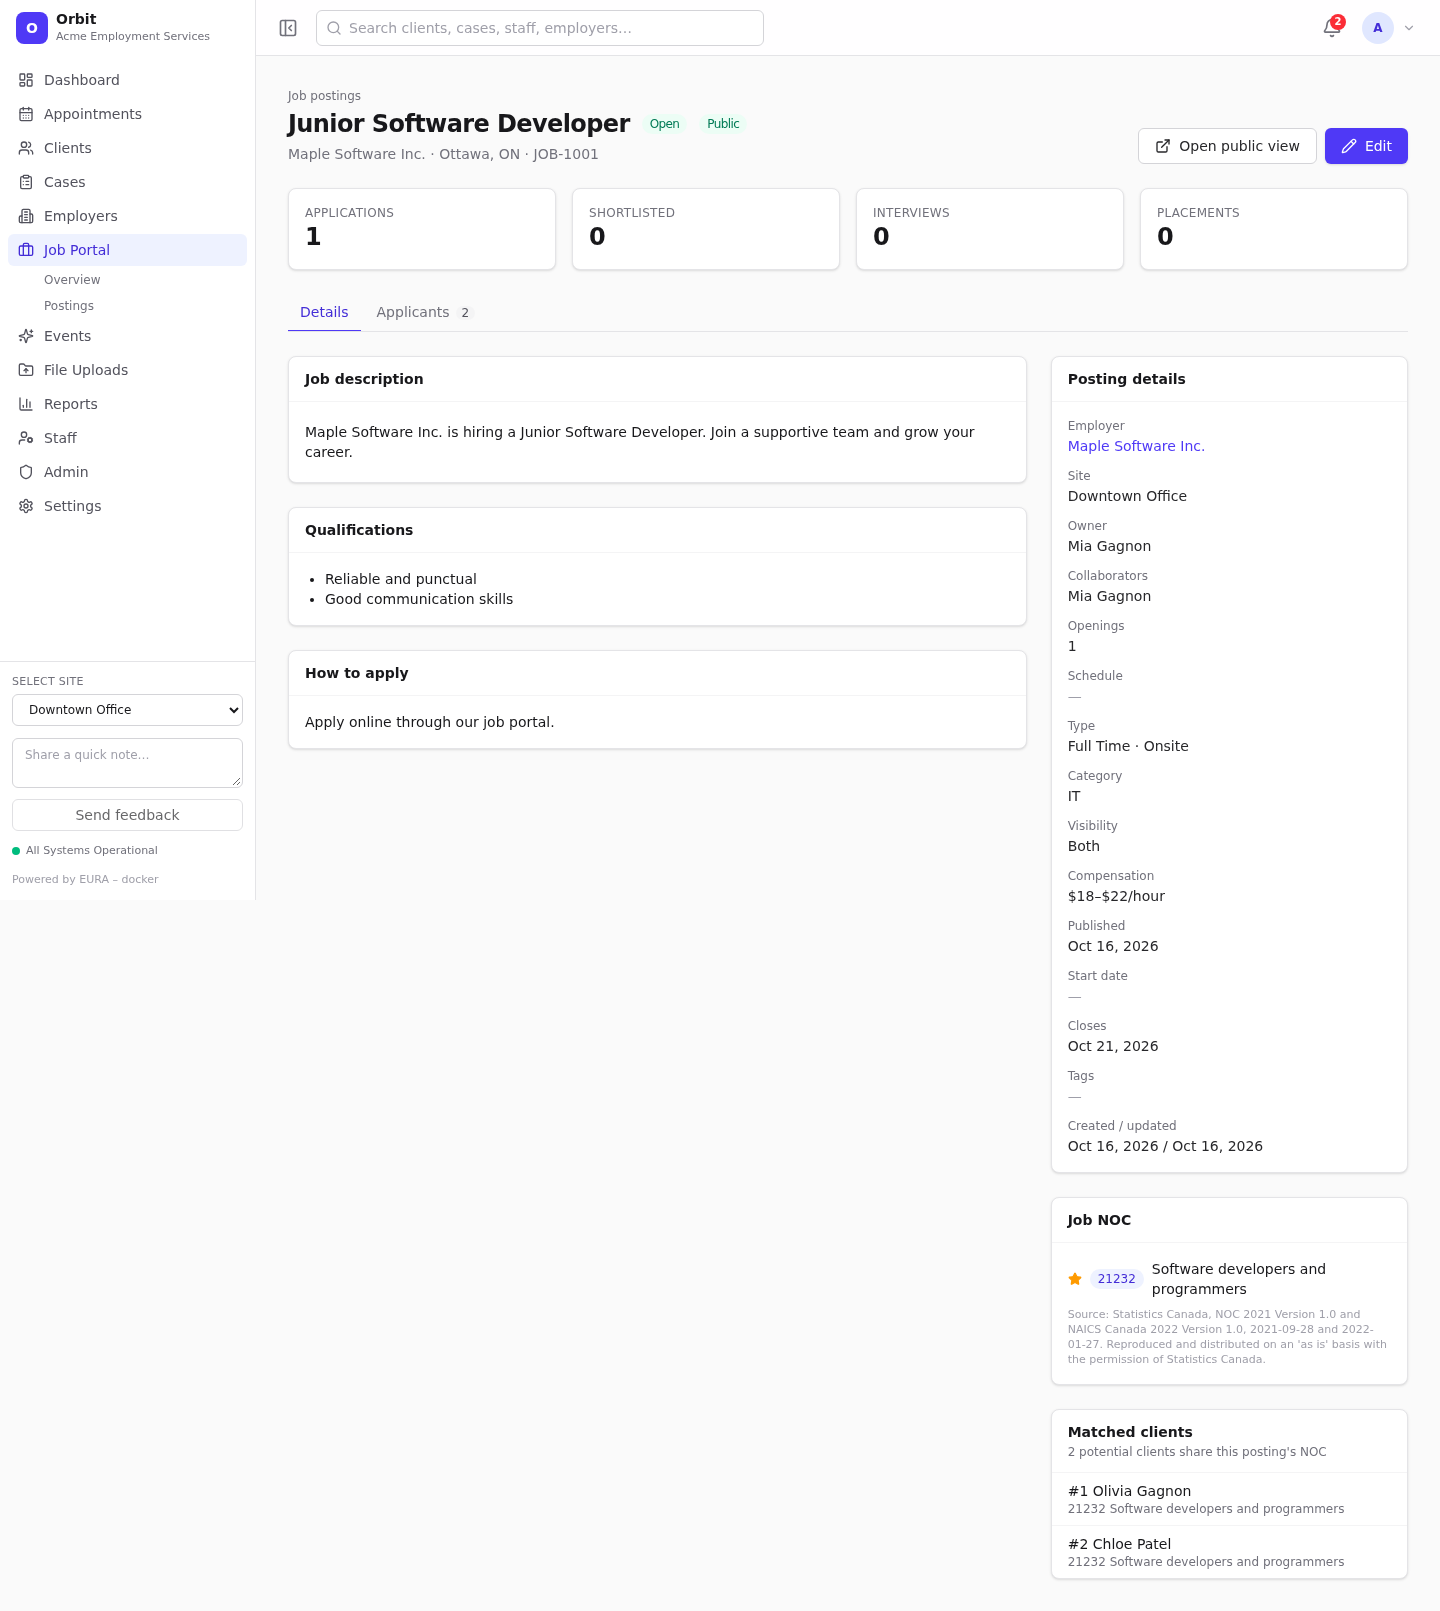Open notifications bell with 2 alerts
The height and width of the screenshot is (1611, 1440).
(x=1332, y=28)
